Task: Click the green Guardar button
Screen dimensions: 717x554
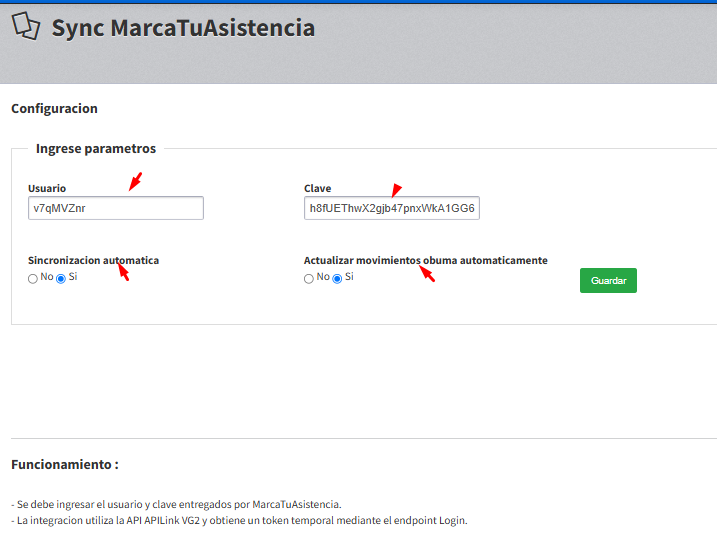Action: [608, 280]
